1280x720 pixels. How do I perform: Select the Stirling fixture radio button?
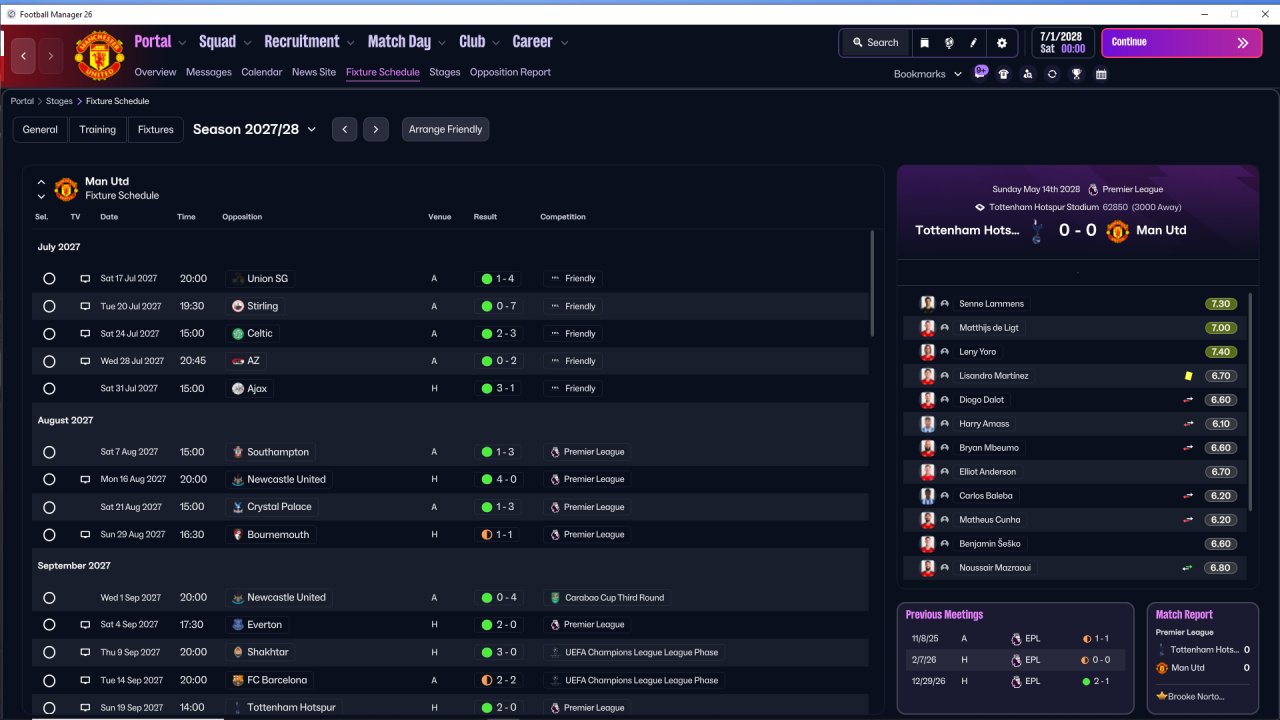(49, 306)
